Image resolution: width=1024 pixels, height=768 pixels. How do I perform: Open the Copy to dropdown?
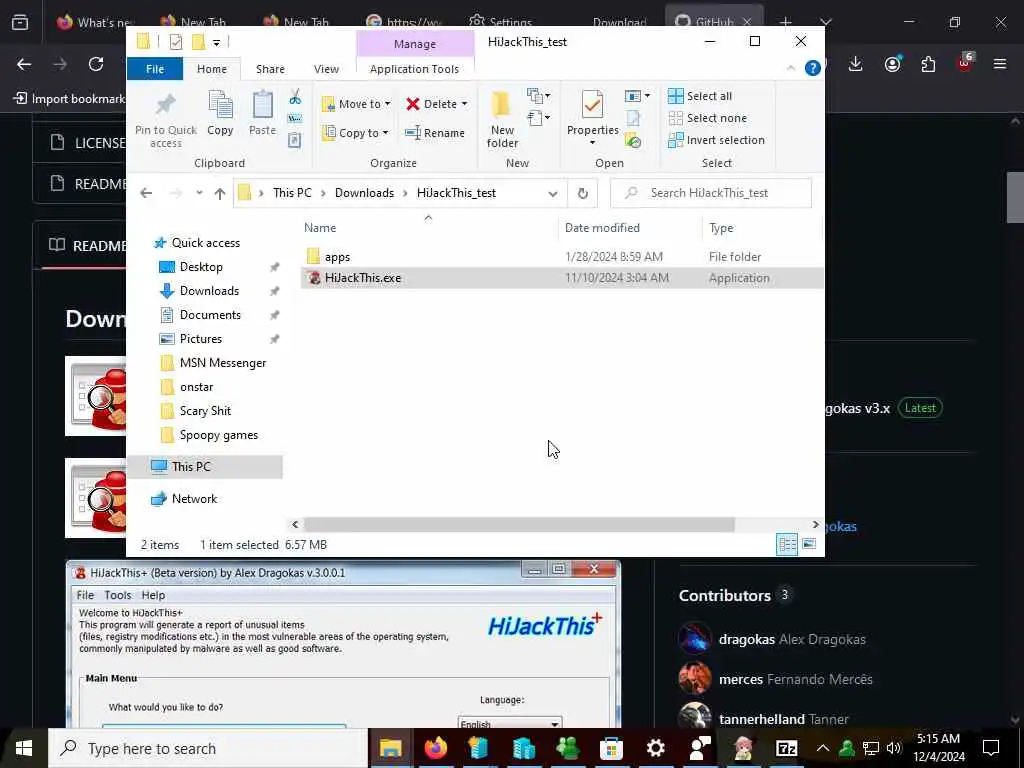pos(356,133)
